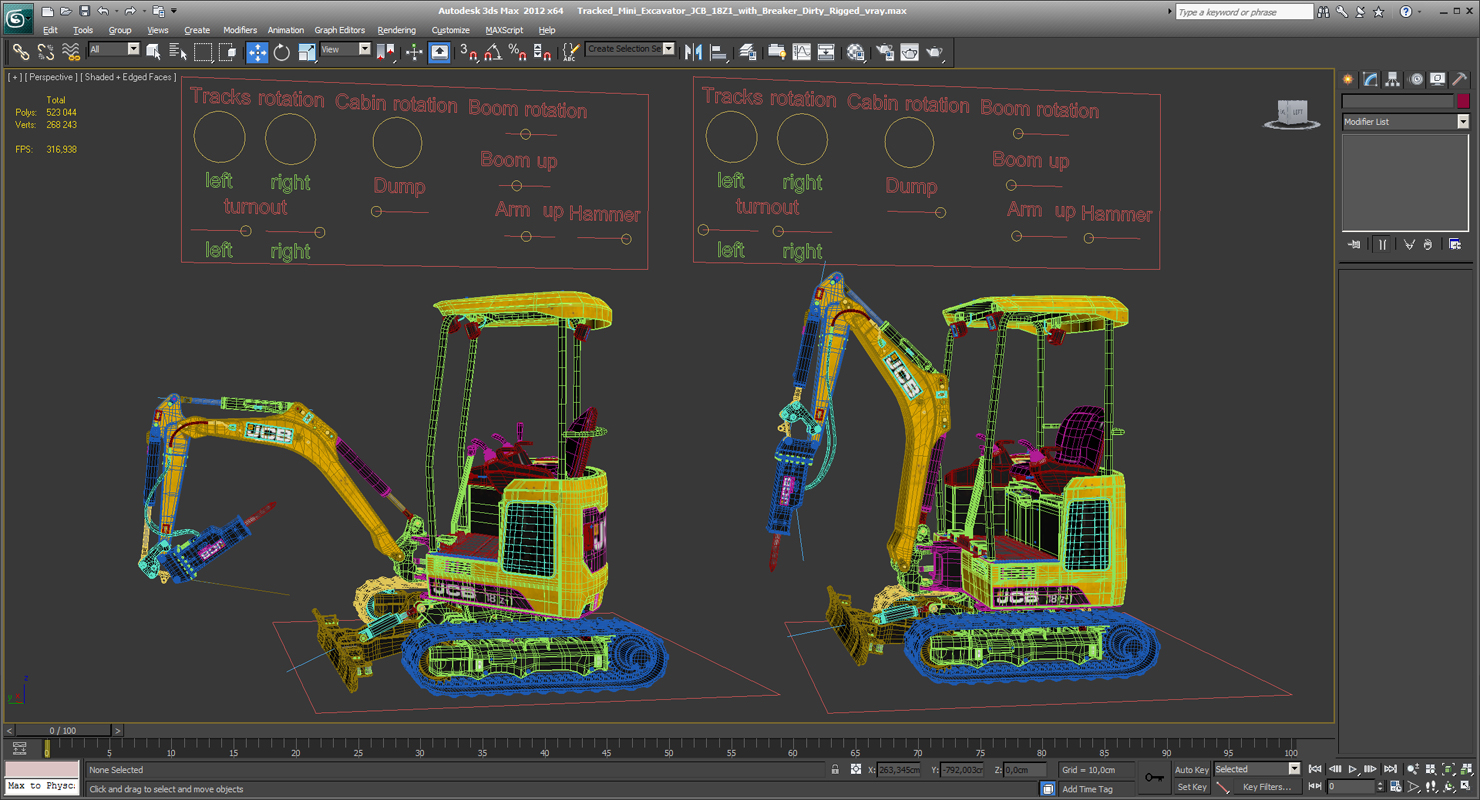This screenshot has height=800, width=1480.
Task: Select the Link tool in toolbar
Action: [x=20, y=52]
